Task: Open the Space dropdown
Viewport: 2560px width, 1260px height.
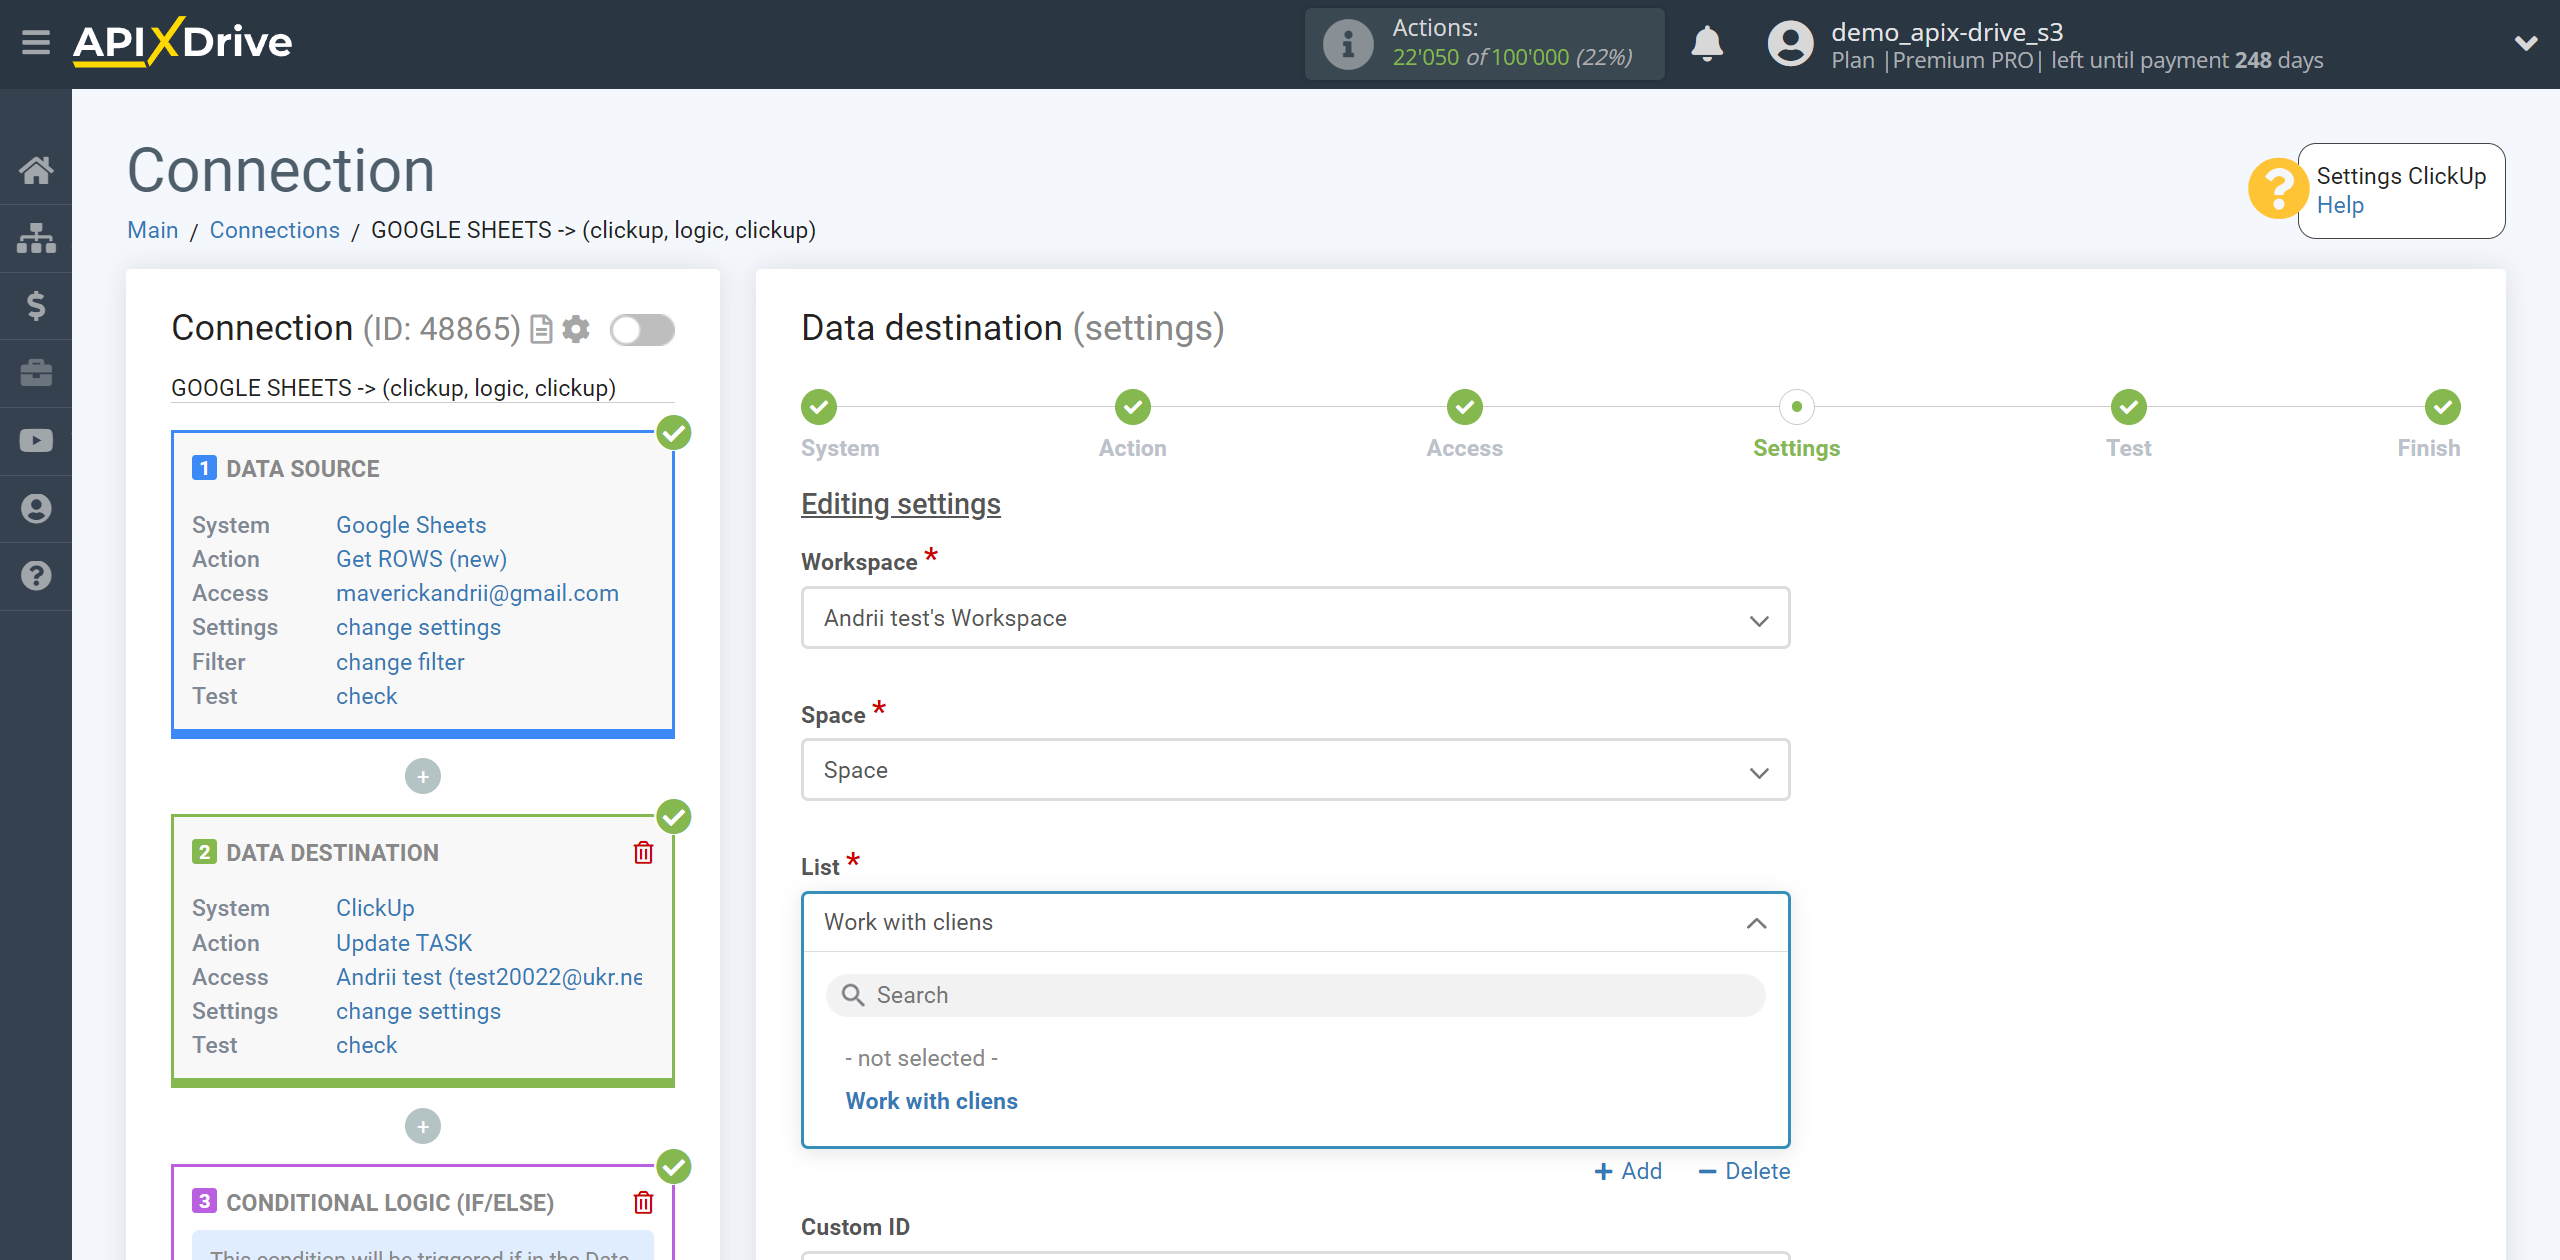Action: point(1295,770)
